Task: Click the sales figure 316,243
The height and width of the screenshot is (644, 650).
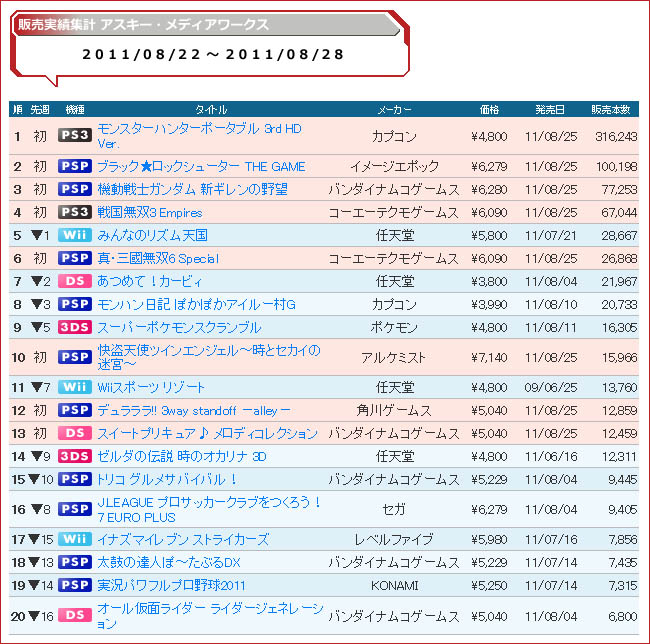Action: click(x=616, y=136)
